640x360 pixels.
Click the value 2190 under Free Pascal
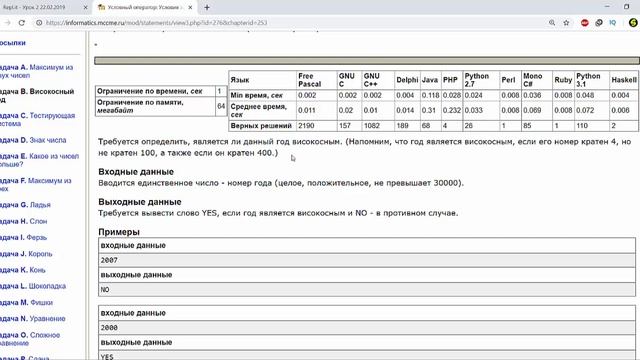(306, 126)
